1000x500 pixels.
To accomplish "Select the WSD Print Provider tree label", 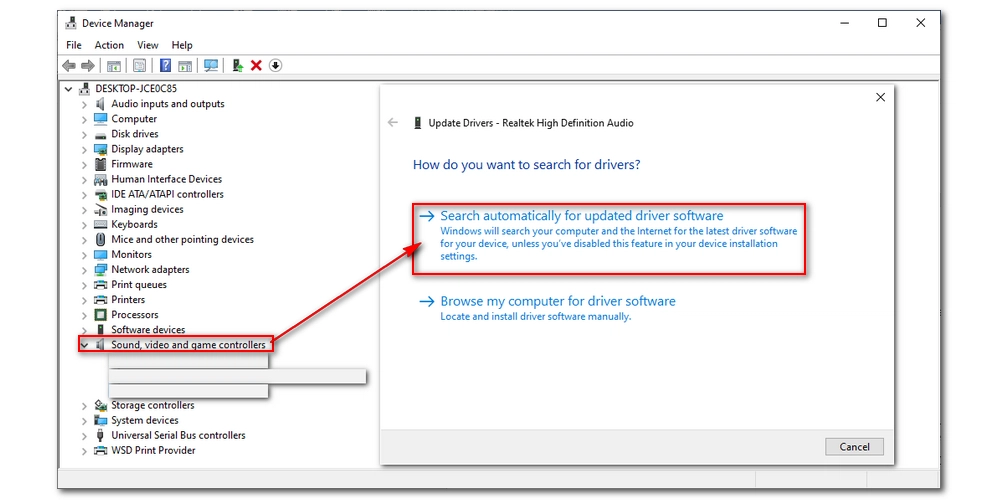I will tap(153, 450).
